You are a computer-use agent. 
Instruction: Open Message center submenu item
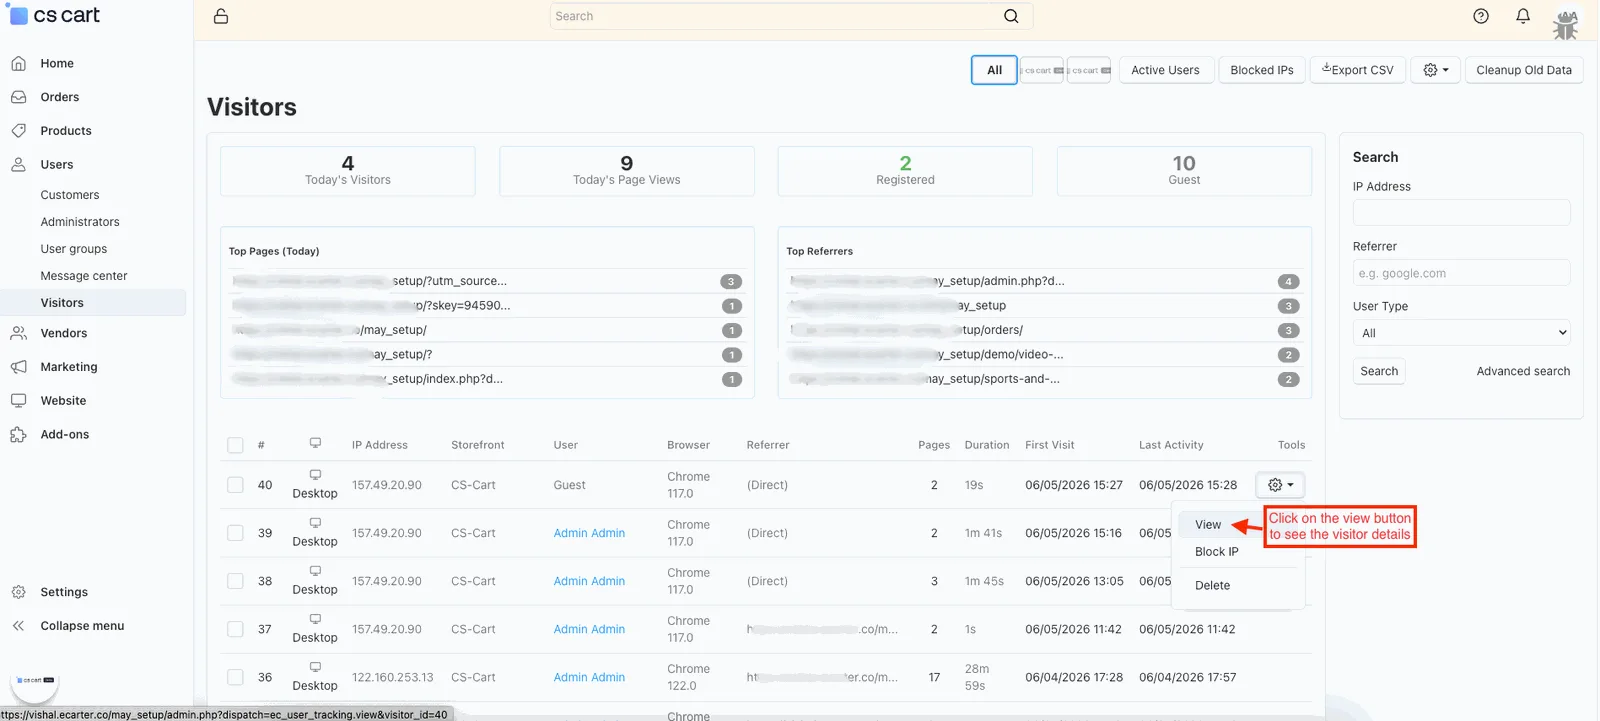tap(84, 276)
